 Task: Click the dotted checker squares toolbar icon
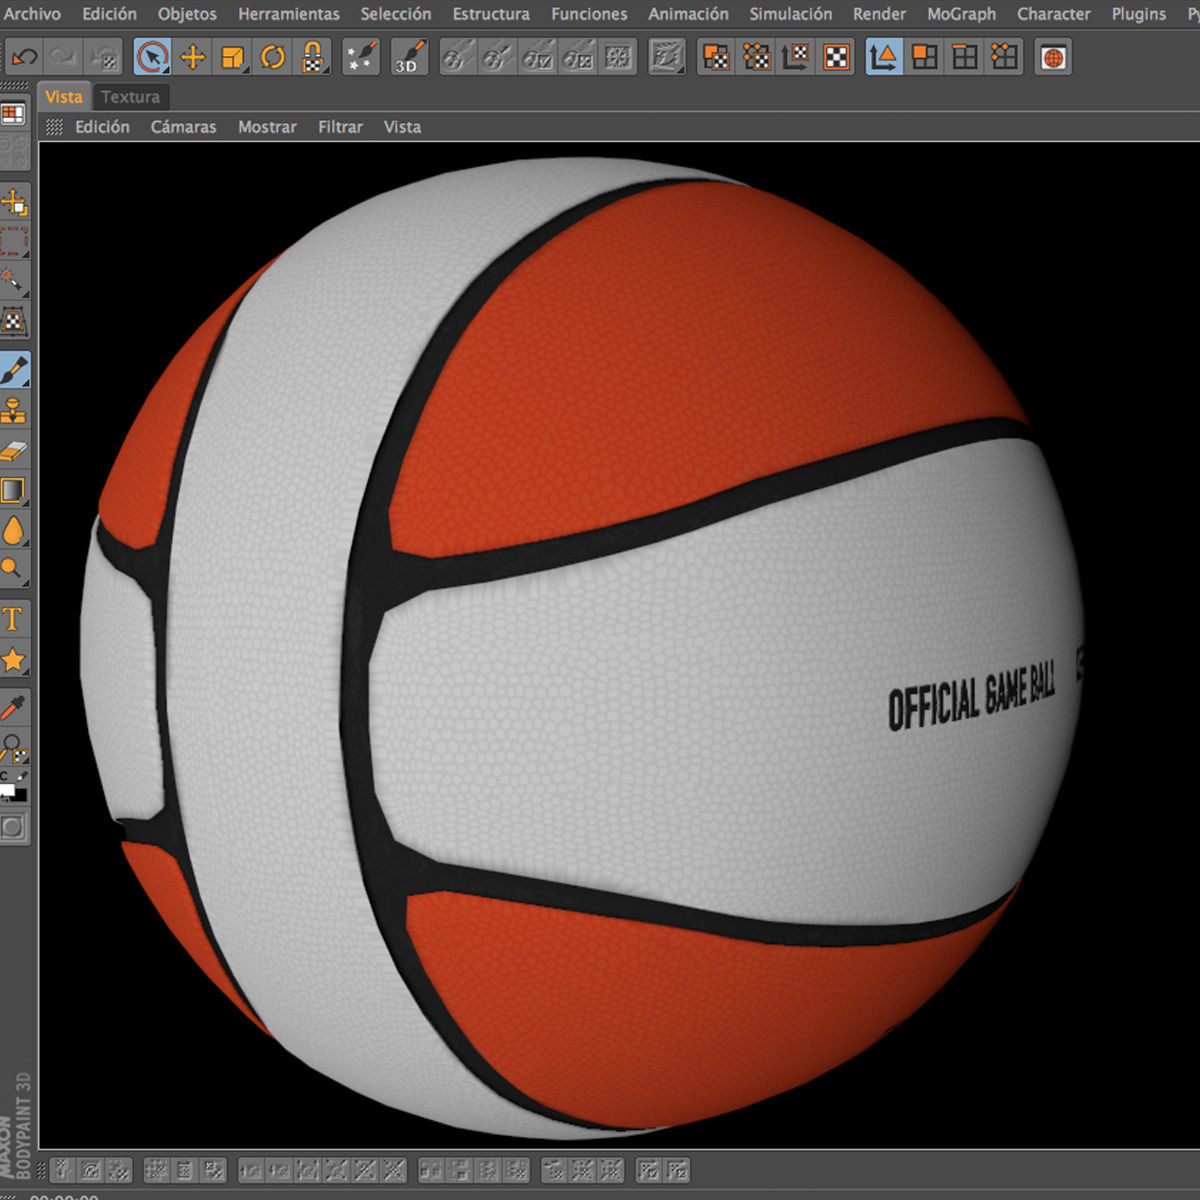click(756, 57)
